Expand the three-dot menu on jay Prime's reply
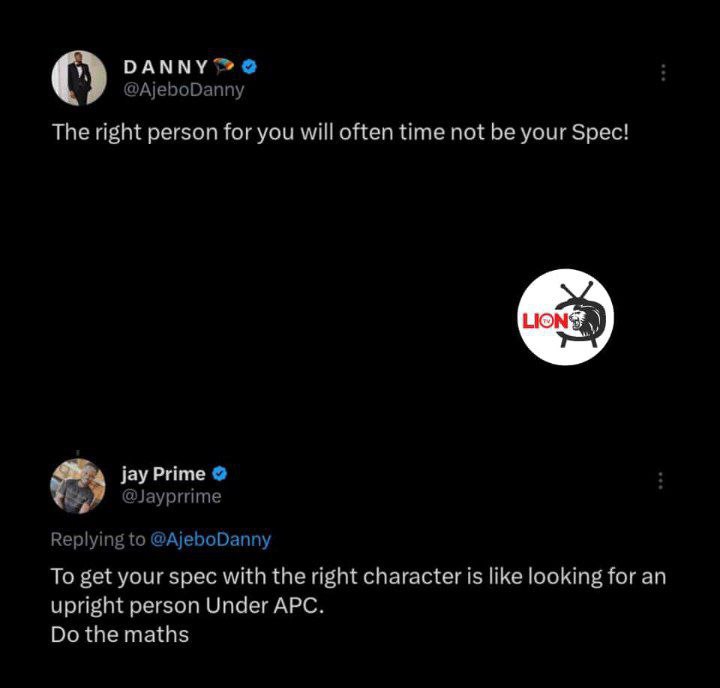 point(660,480)
